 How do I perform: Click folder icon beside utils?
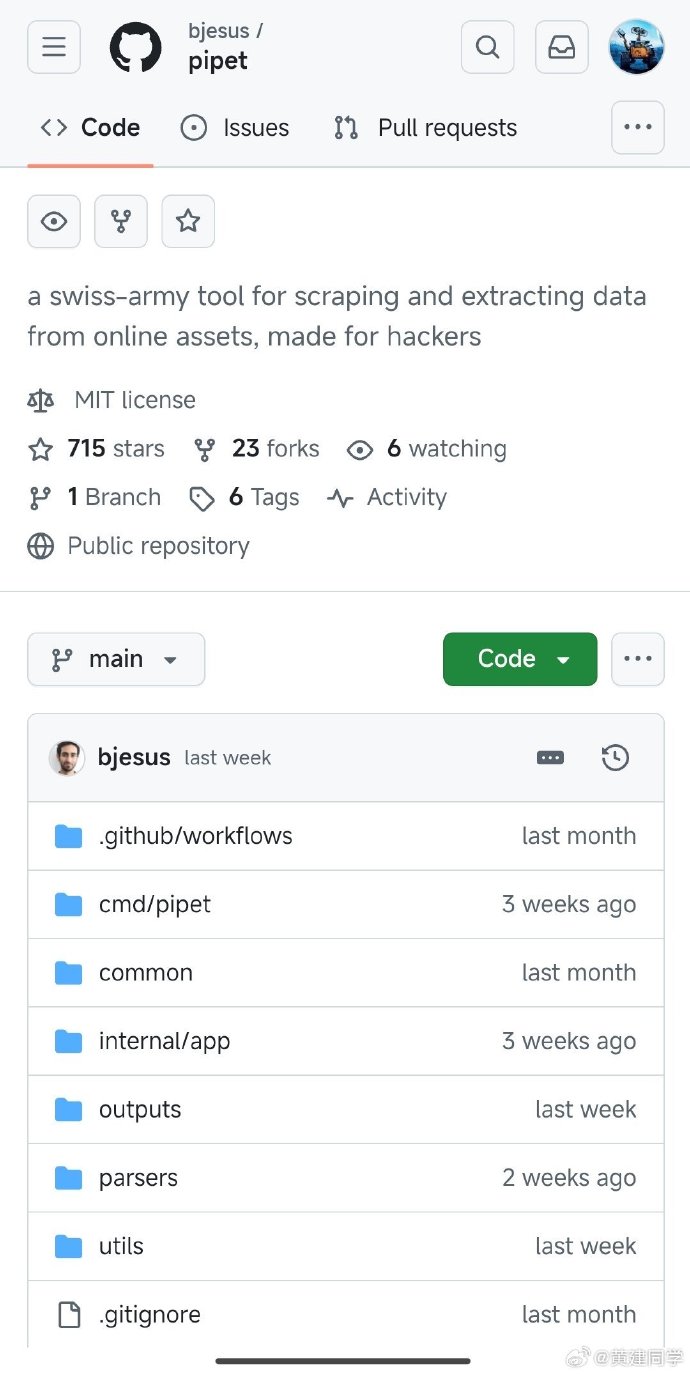[x=68, y=1246]
